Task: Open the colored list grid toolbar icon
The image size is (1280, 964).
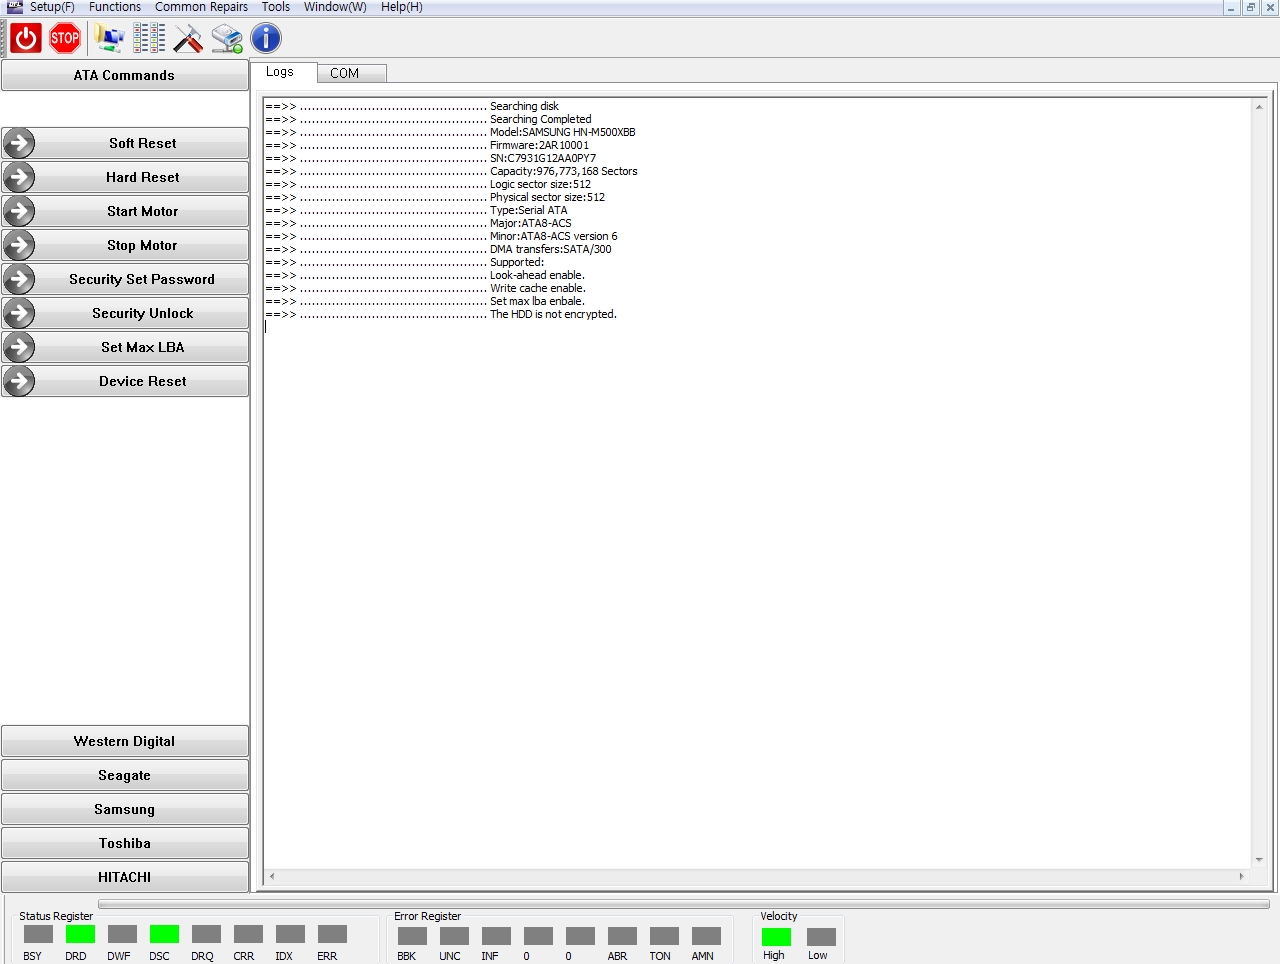Action: pyautogui.click(x=149, y=39)
